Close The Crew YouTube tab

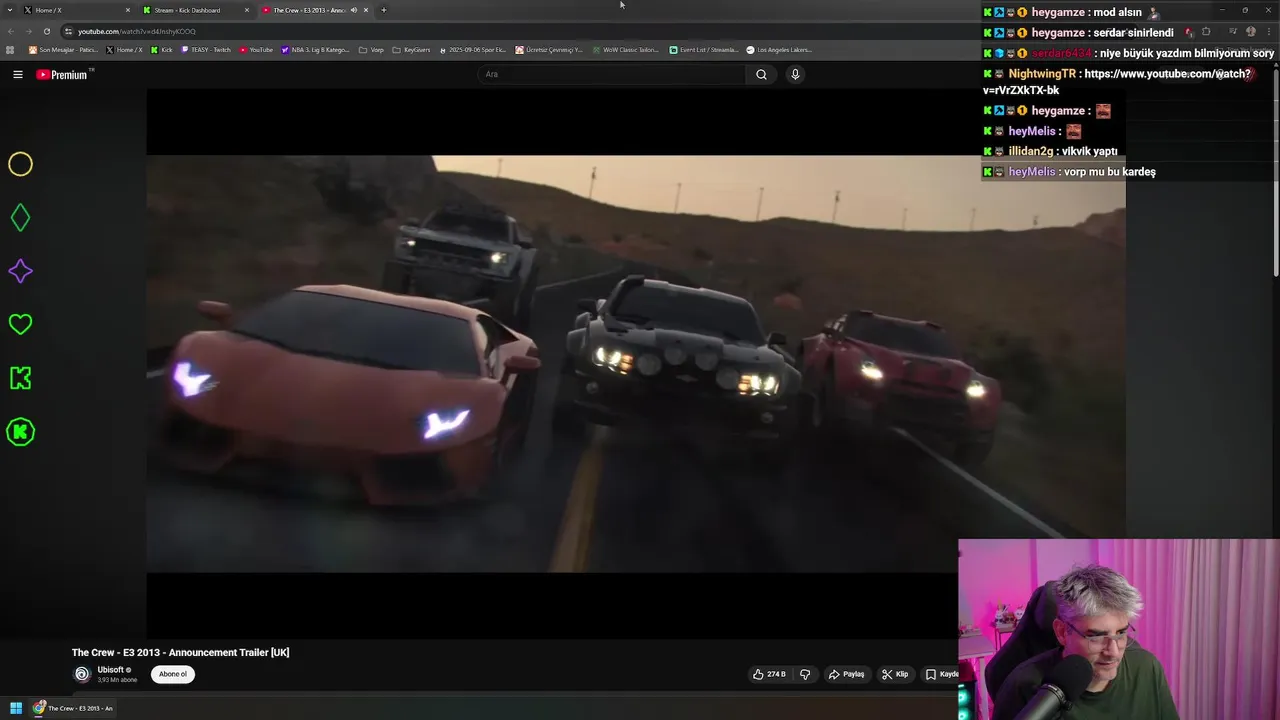[x=366, y=10]
